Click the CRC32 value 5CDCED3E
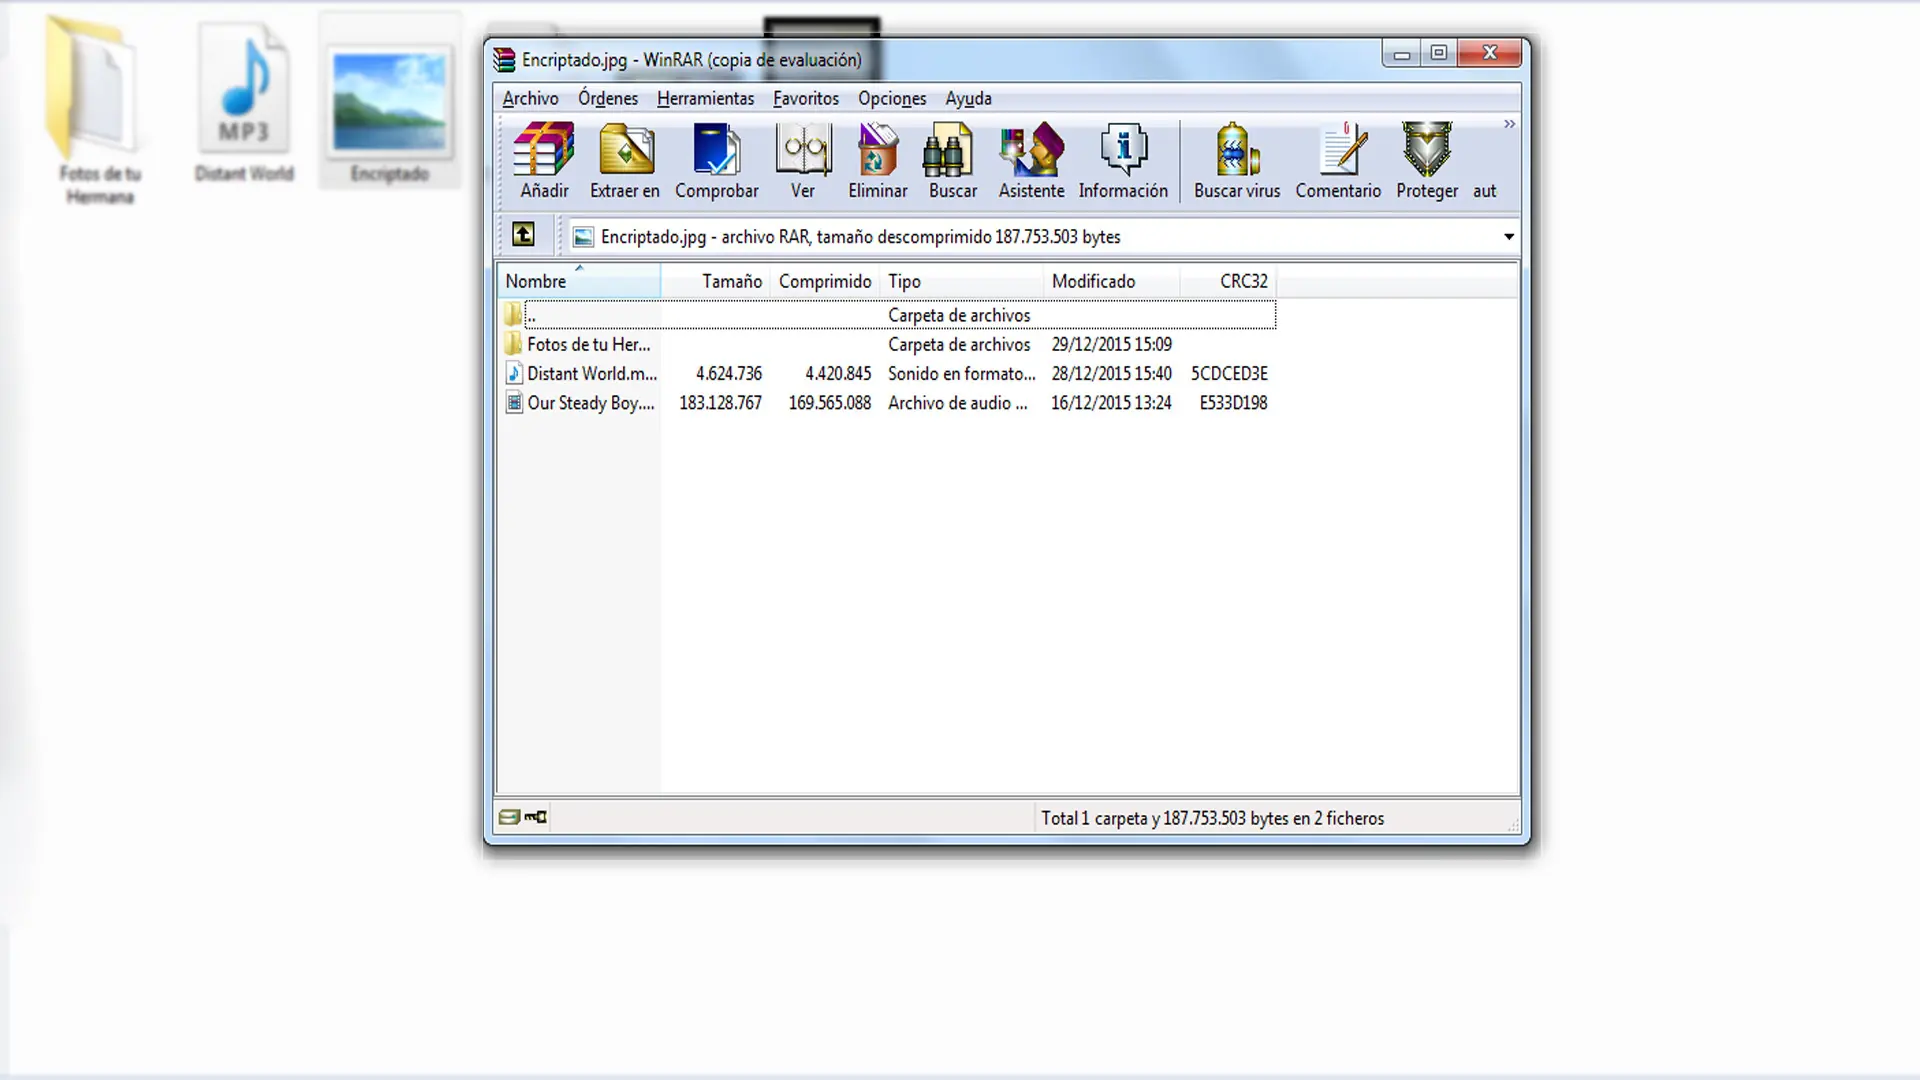Screen dimensions: 1920x1080 point(1229,373)
